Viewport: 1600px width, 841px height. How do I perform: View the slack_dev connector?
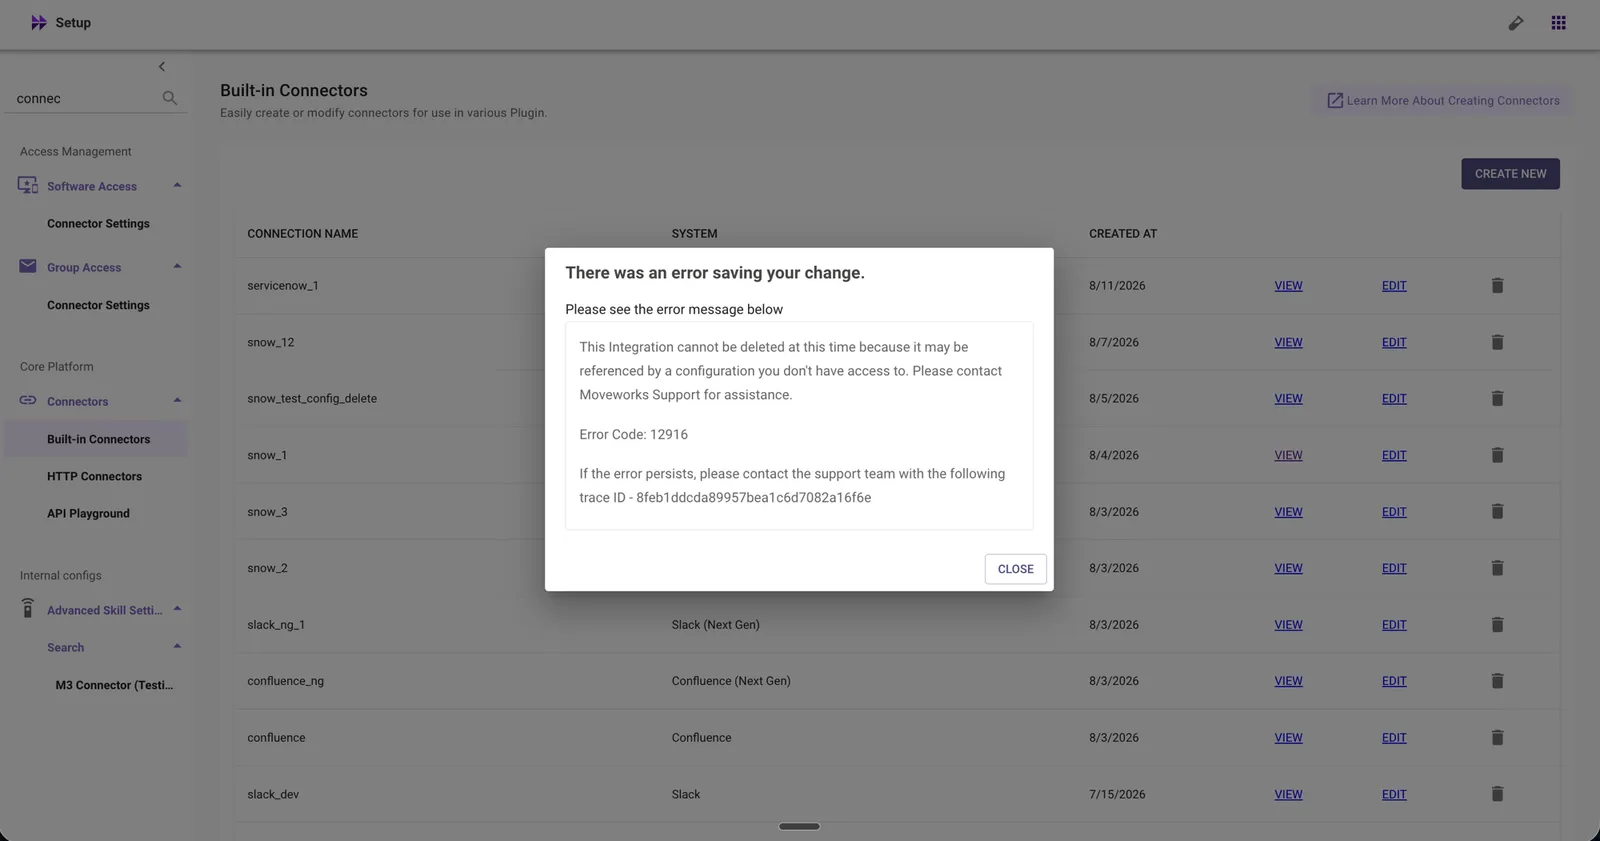click(1288, 794)
